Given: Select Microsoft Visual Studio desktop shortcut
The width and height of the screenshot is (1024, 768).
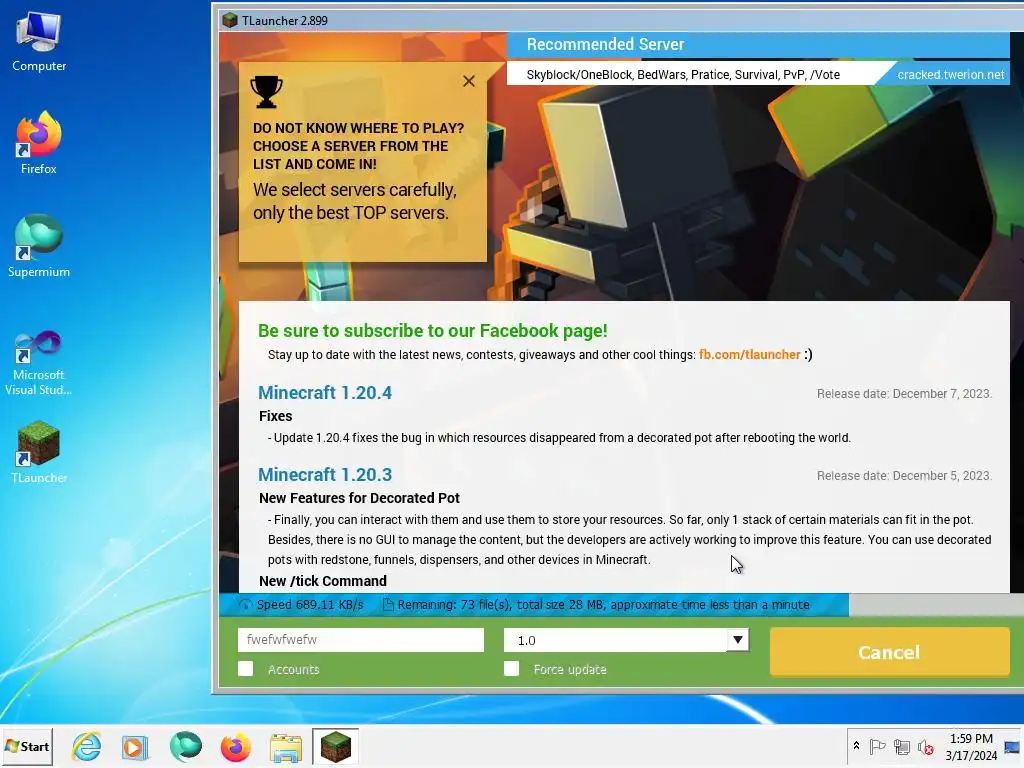Looking at the screenshot, I should click(39, 363).
